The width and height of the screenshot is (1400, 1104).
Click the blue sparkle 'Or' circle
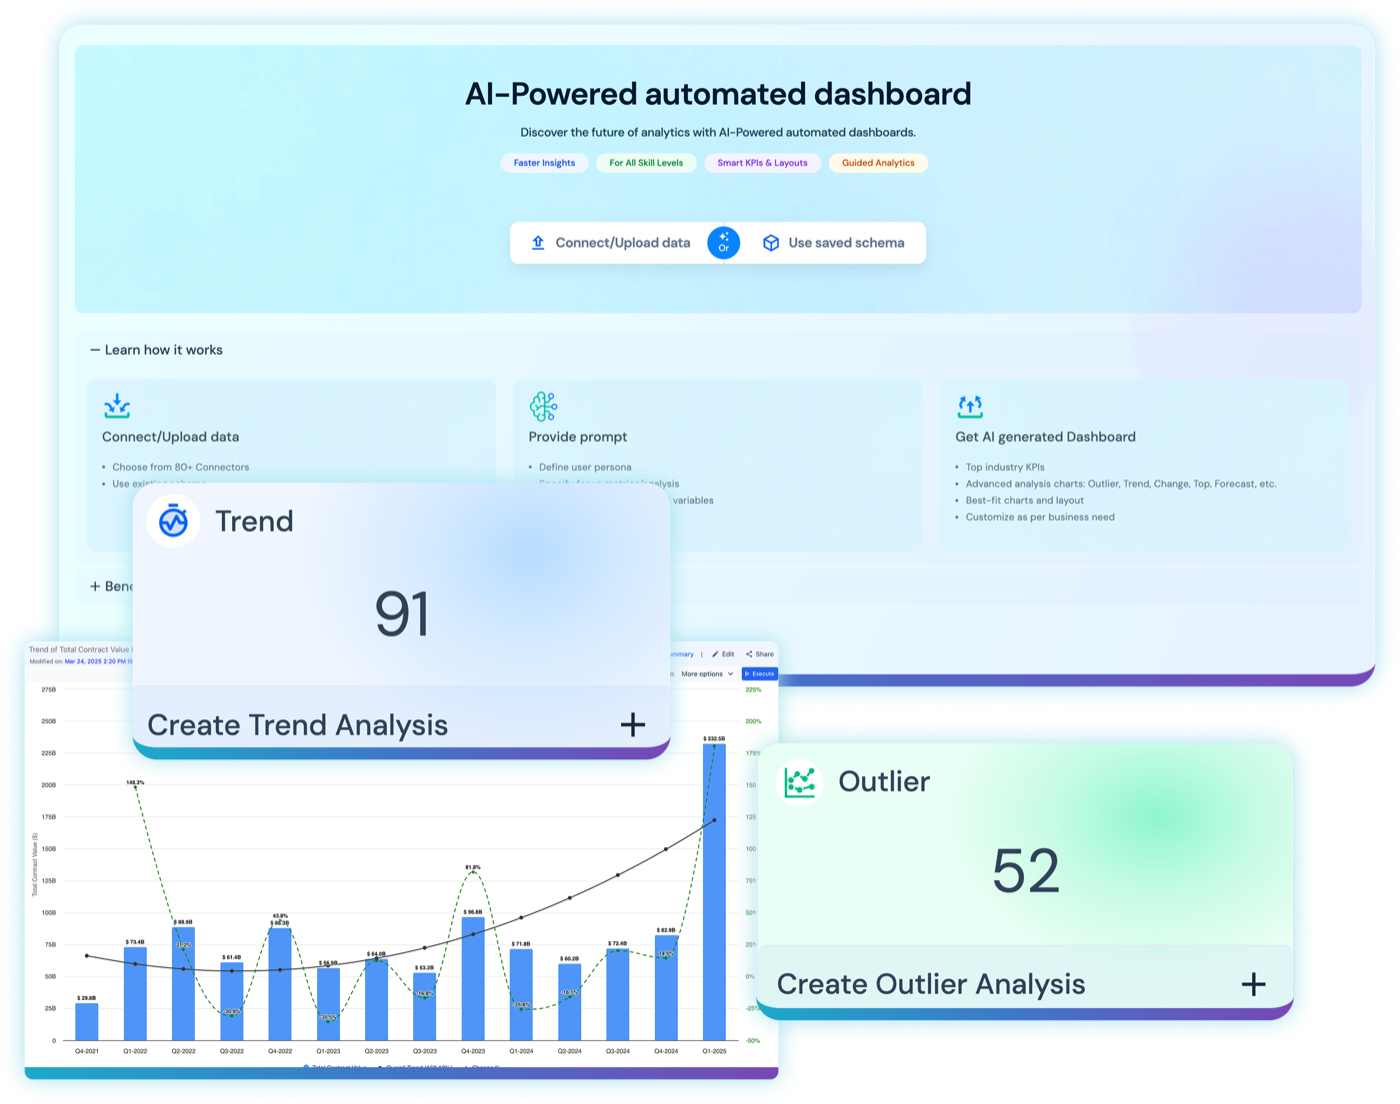tap(724, 243)
